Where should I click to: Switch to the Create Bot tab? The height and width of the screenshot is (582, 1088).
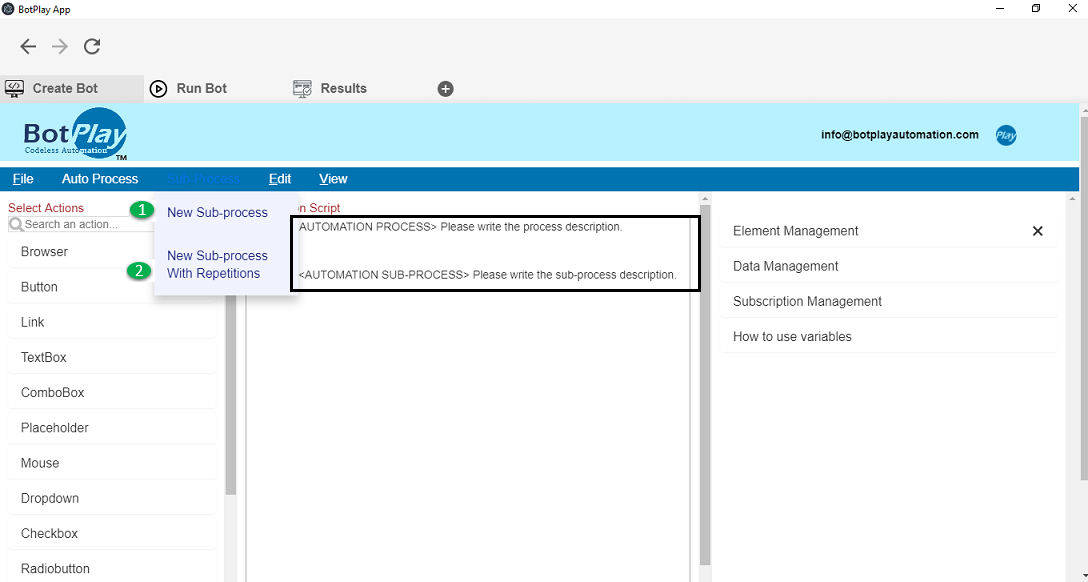(72, 89)
